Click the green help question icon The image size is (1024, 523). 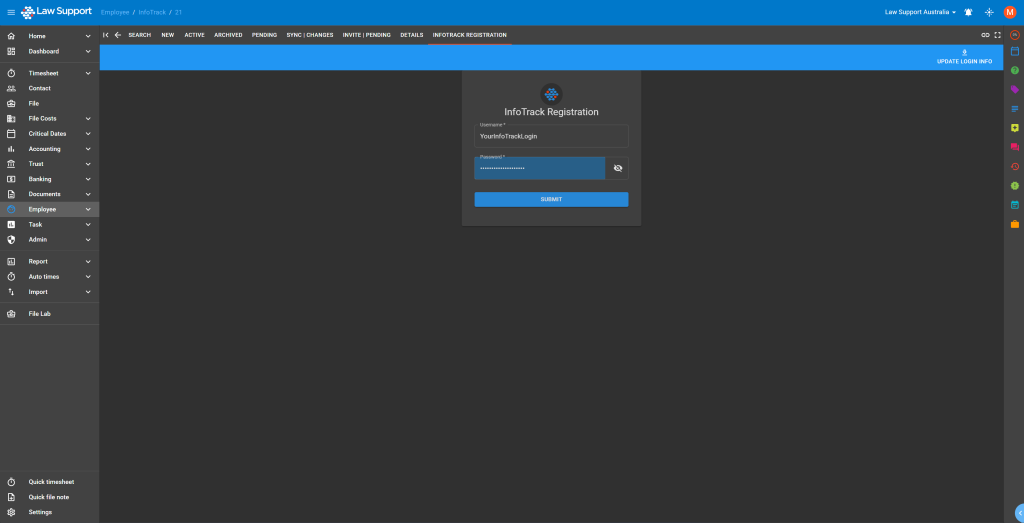(x=1014, y=70)
